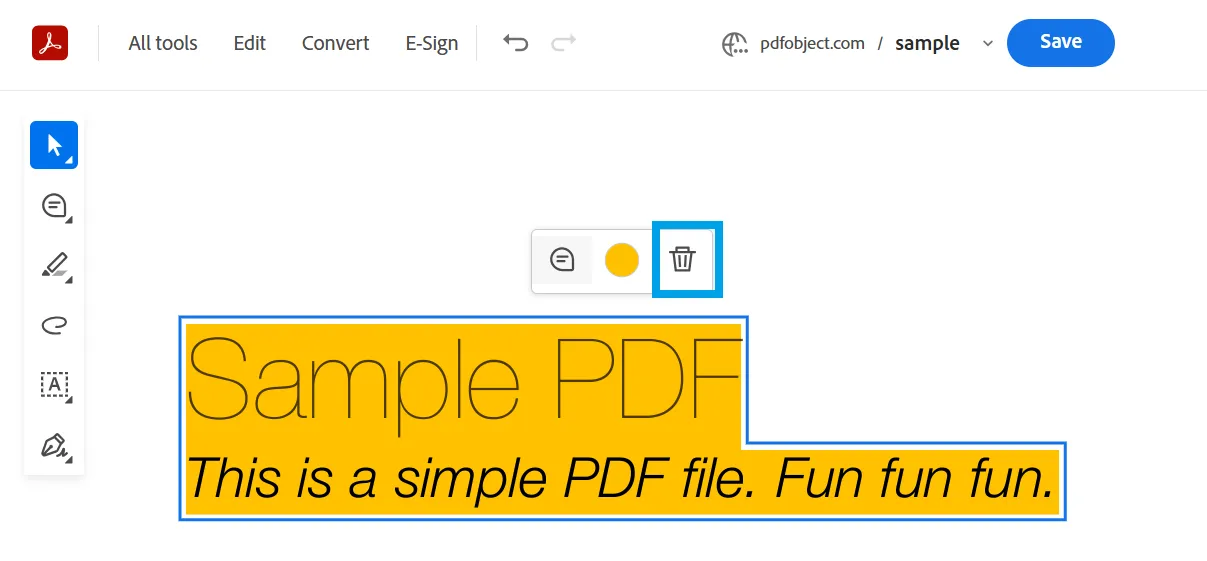
Task: Expand the file name dropdown chevron
Action: click(988, 43)
